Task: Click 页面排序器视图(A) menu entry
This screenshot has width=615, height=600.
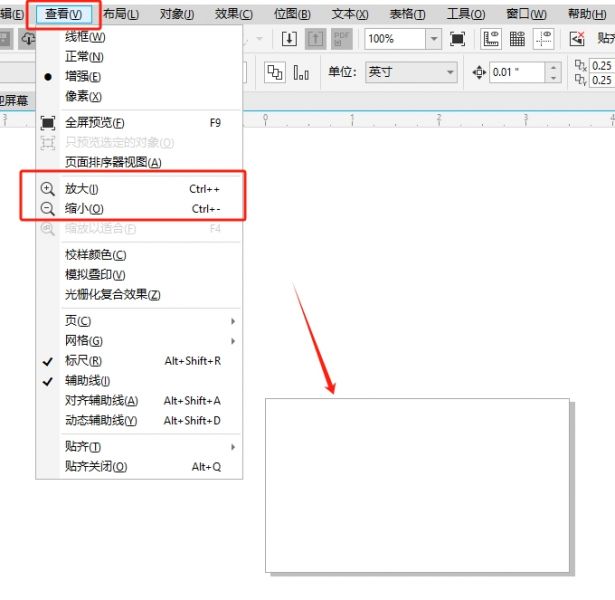Action: tap(139, 162)
